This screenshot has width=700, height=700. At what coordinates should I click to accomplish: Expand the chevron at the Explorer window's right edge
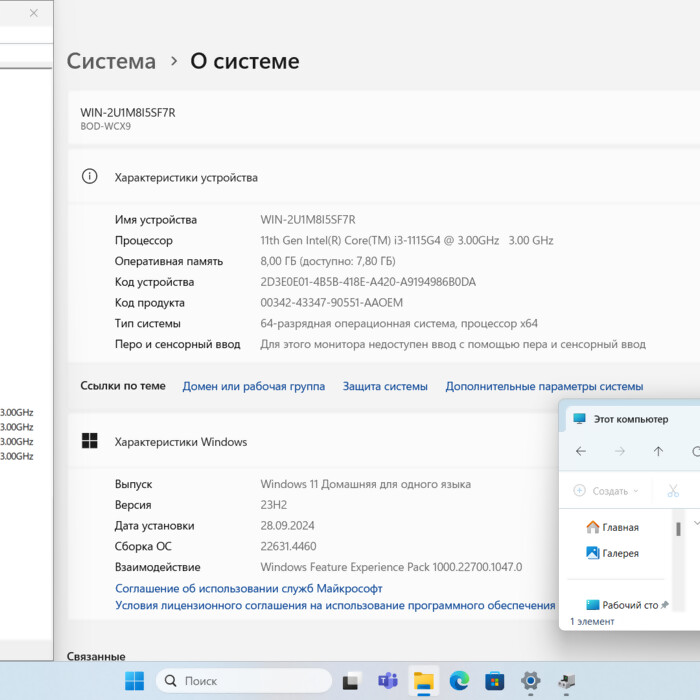pos(696,523)
